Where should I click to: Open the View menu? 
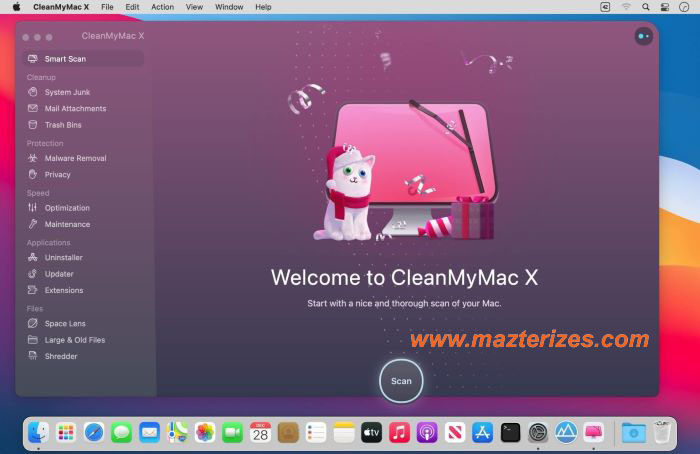[x=194, y=7]
